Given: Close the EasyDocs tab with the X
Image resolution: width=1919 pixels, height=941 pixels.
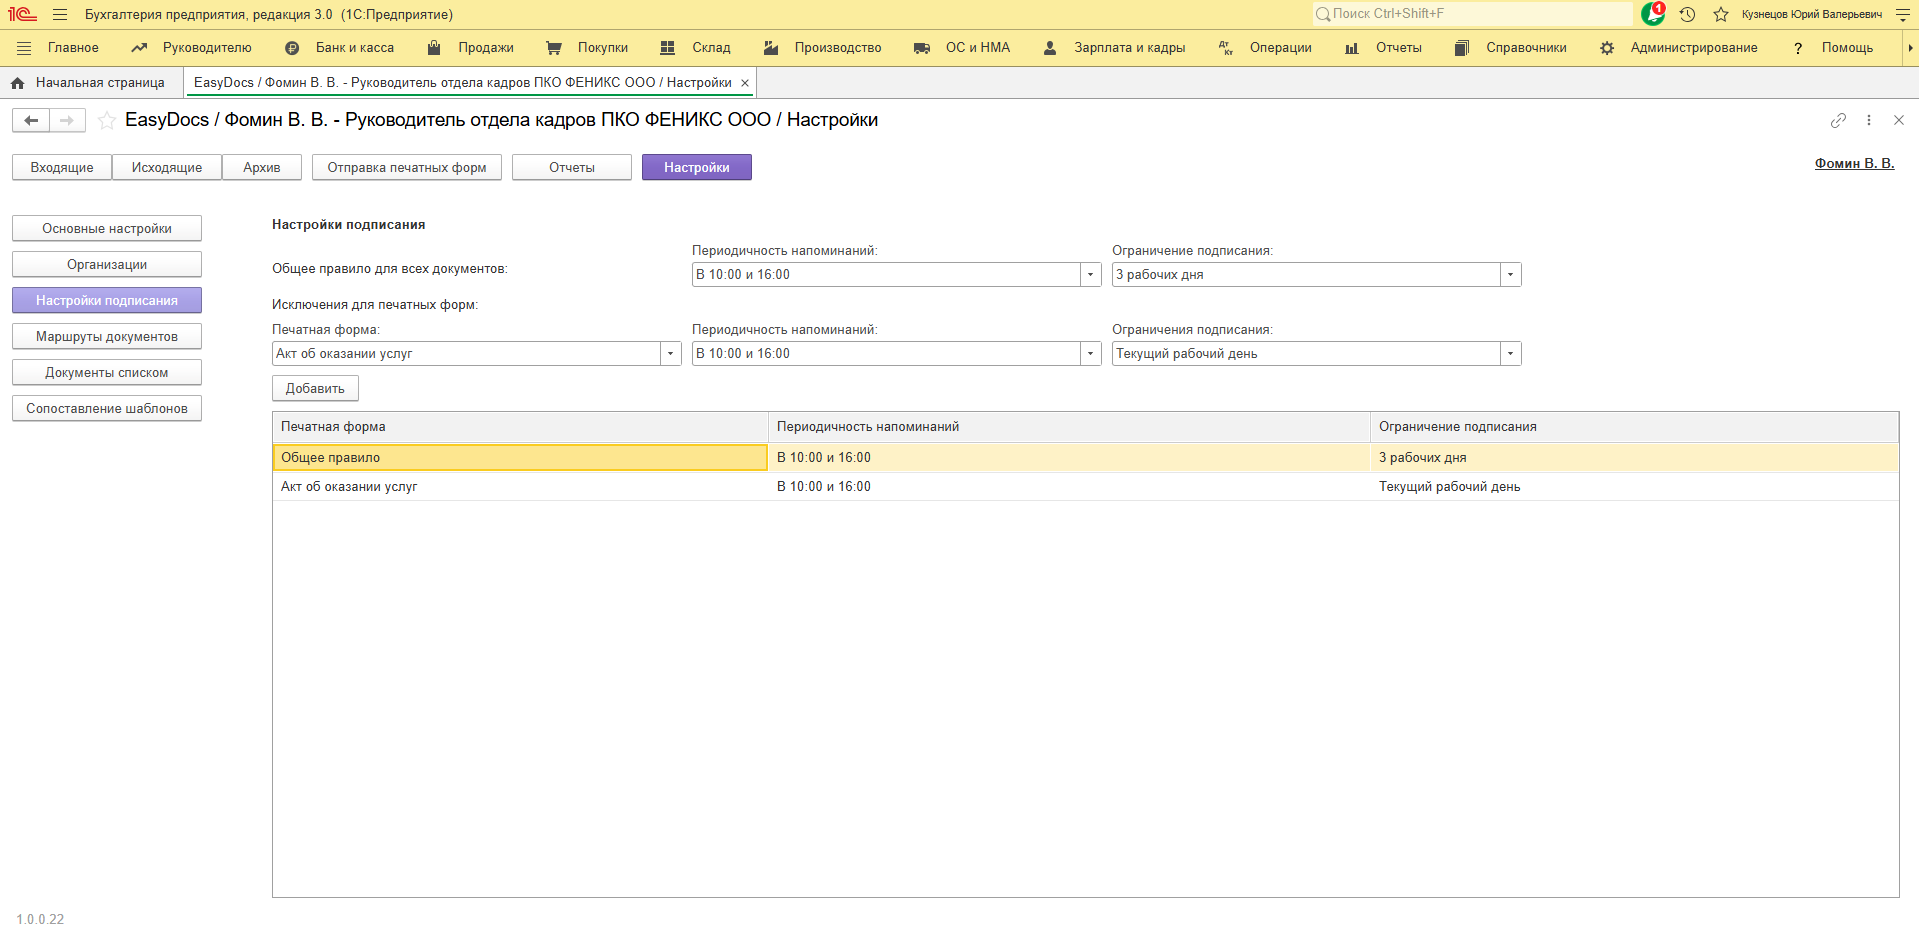Looking at the screenshot, I should pyautogui.click(x=745, y=83).
